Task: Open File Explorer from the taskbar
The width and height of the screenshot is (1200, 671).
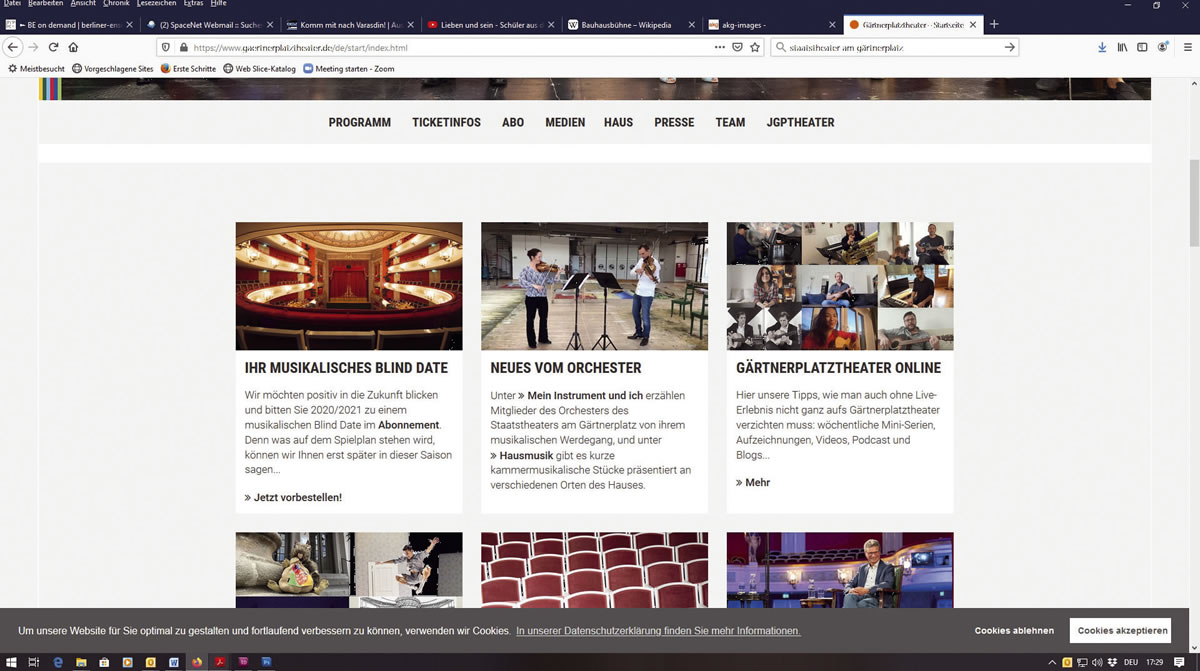Action: point(81,662)
